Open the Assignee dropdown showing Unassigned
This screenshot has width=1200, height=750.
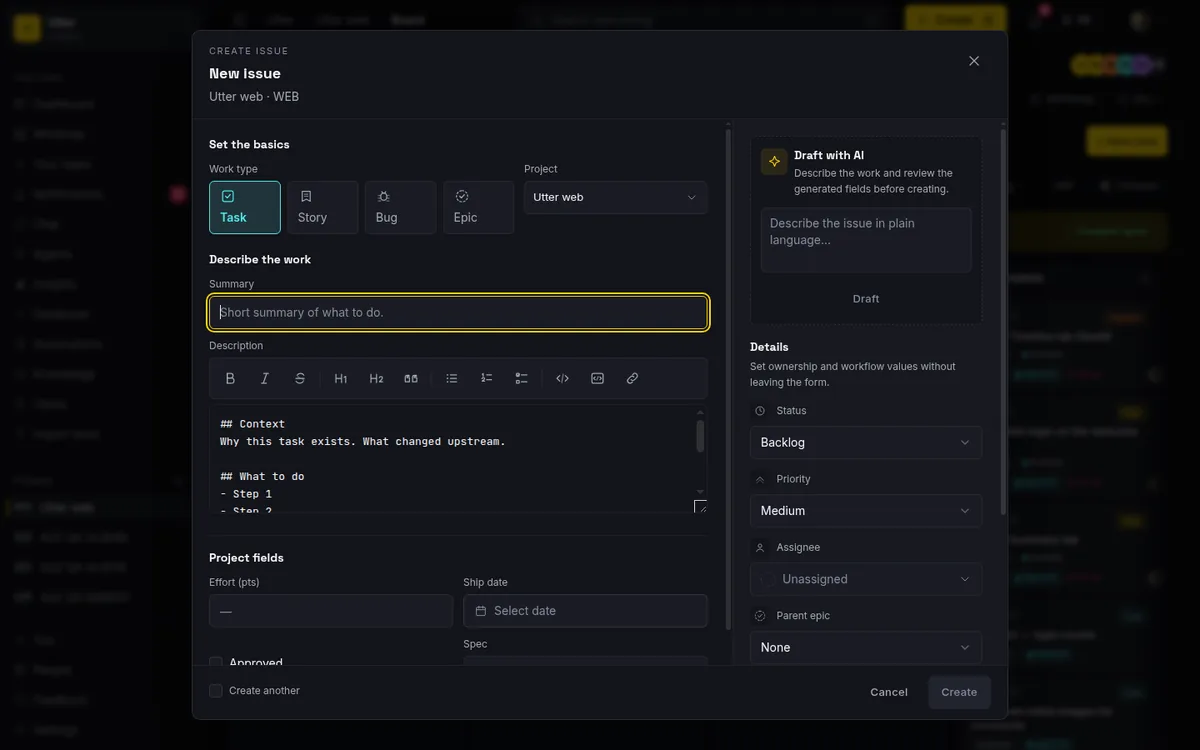[866, 579]
